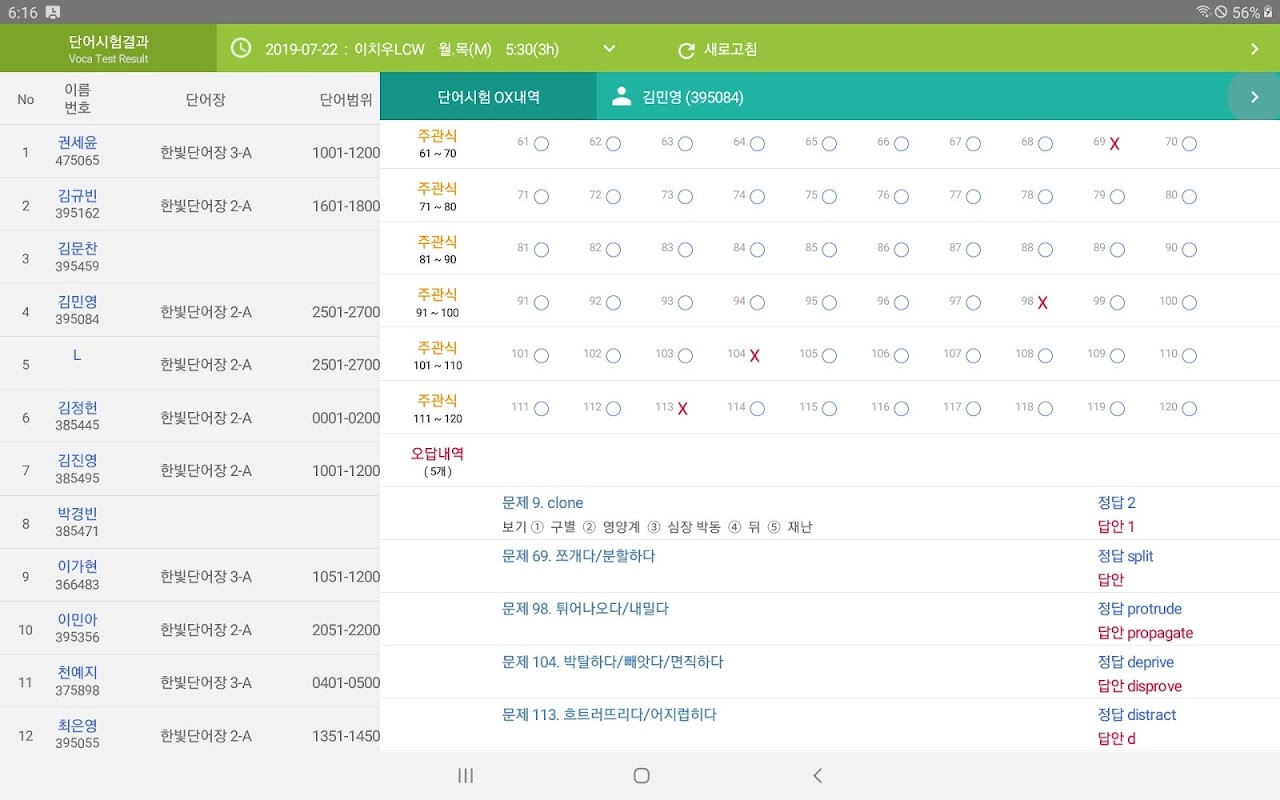
Task: Tap the X mark for question 69
Action: point(1114,144)
